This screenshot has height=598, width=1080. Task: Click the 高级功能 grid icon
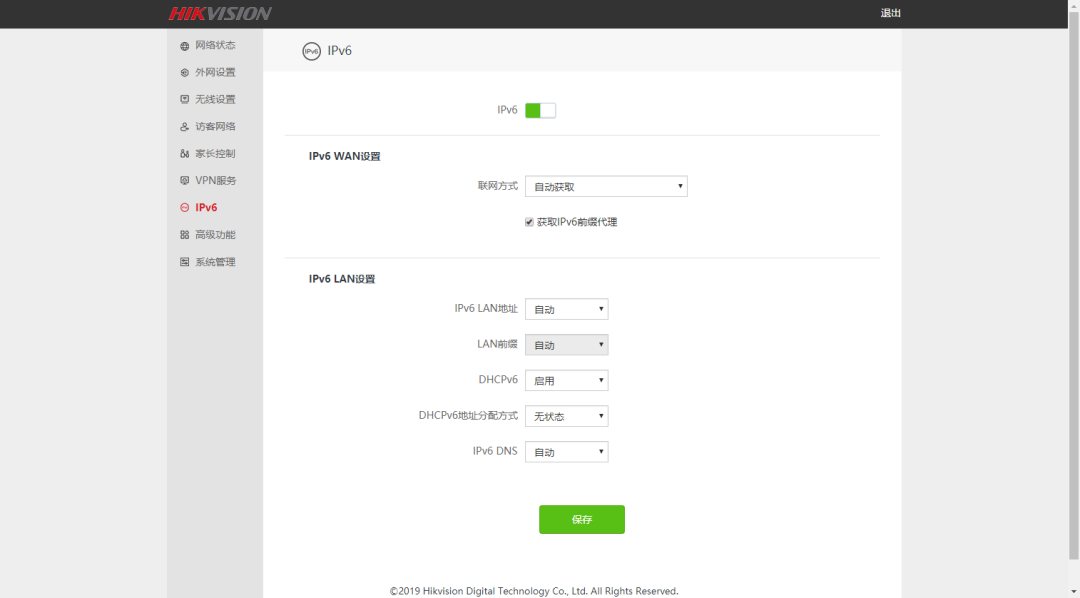click(184, 235)
